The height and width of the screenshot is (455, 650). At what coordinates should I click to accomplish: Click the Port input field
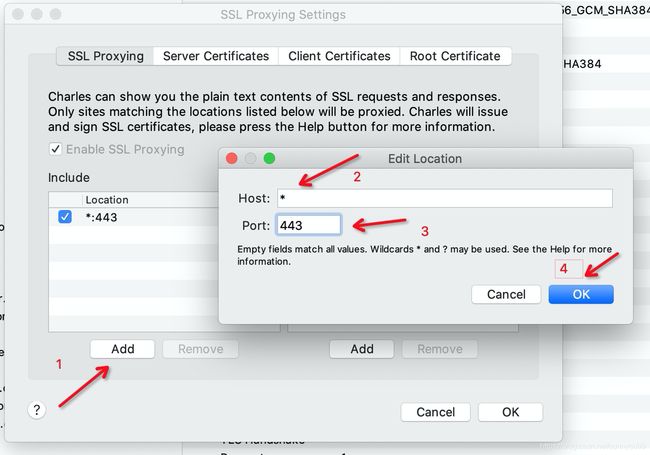(x=308, y=225)
